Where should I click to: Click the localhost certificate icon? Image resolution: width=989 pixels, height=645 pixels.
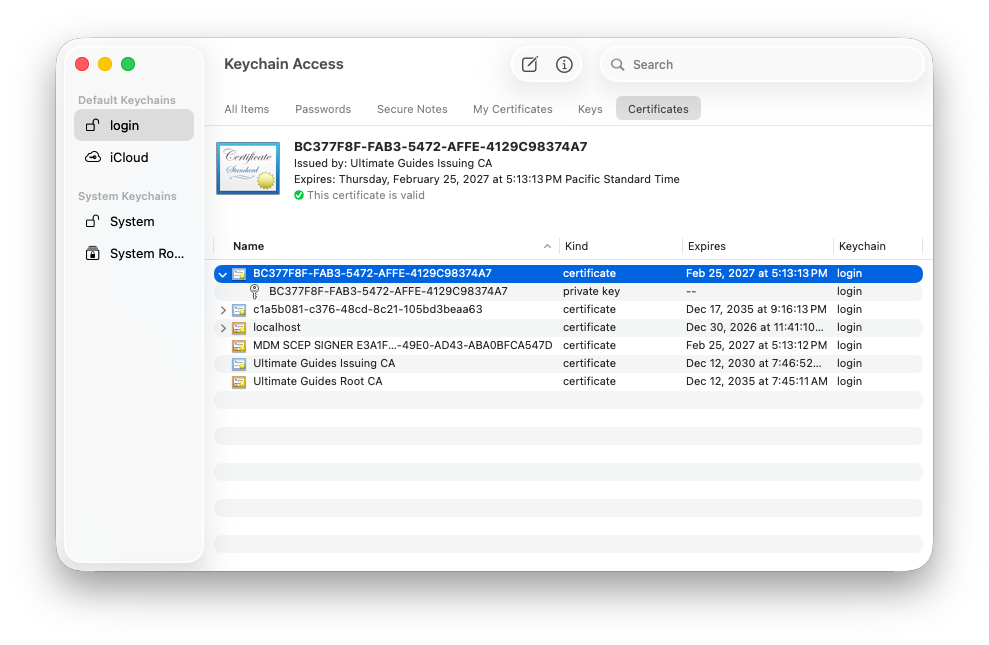click(x=237, y=327)
